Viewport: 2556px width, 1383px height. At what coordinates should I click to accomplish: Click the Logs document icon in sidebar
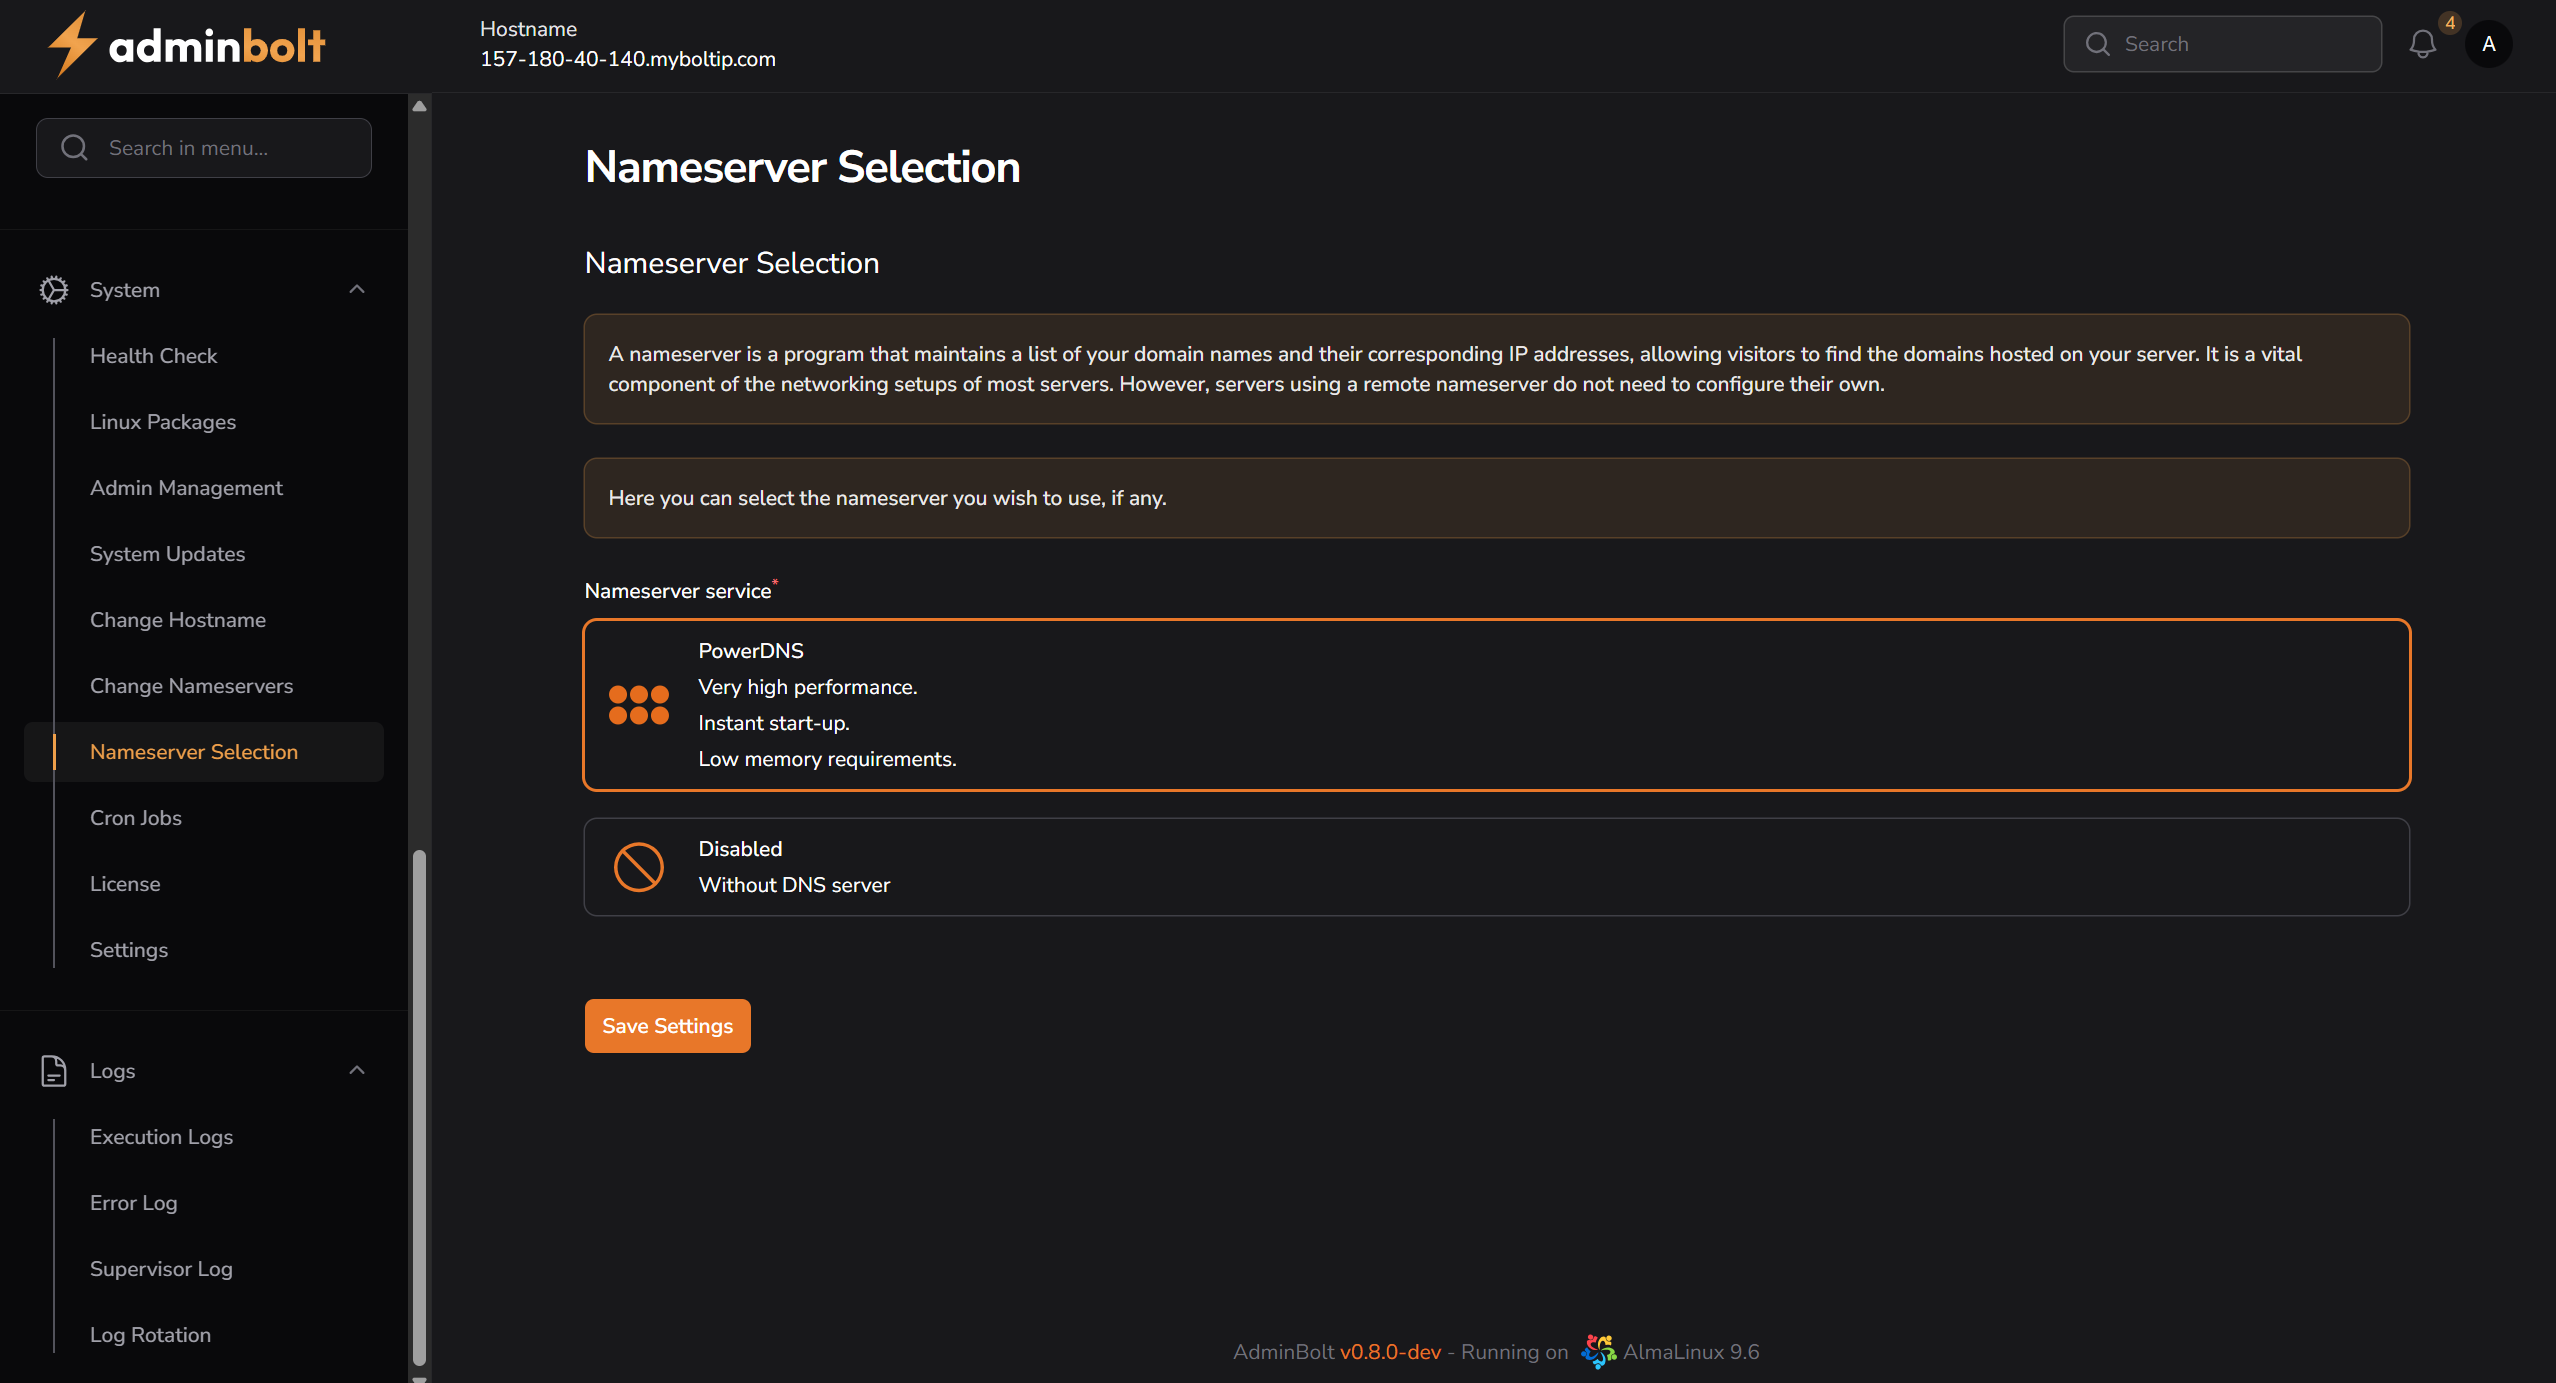(54, 1070)
